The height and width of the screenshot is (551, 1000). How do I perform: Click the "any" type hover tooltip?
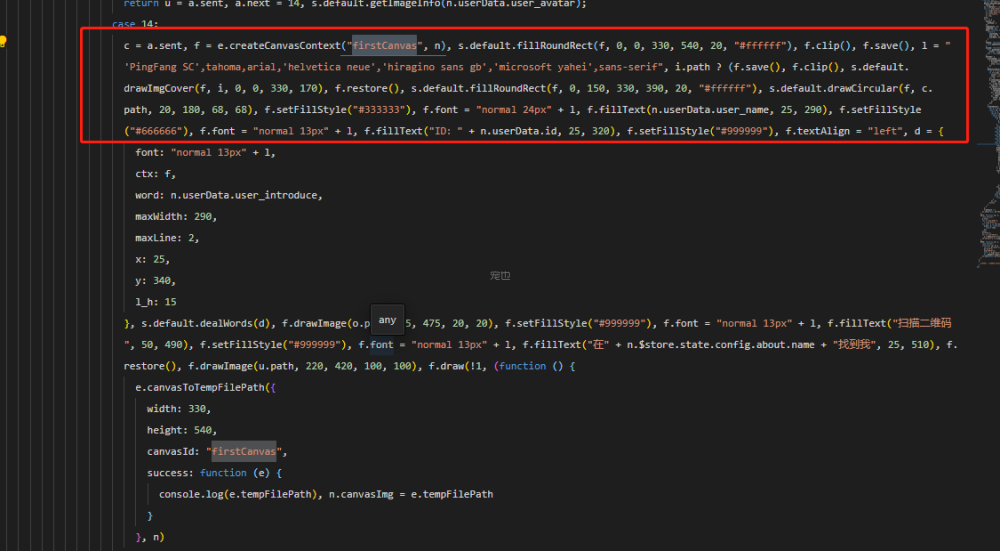pos(387,320)
